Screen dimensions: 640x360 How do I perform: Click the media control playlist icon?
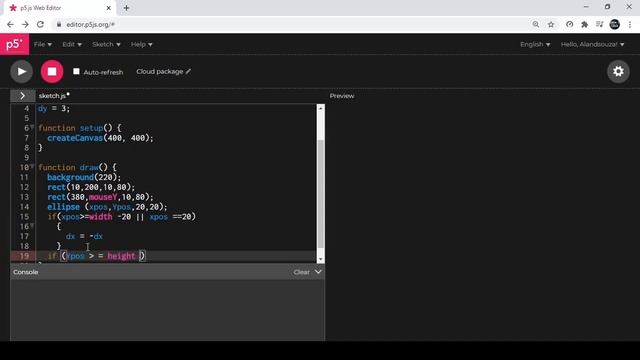(599, 24)
